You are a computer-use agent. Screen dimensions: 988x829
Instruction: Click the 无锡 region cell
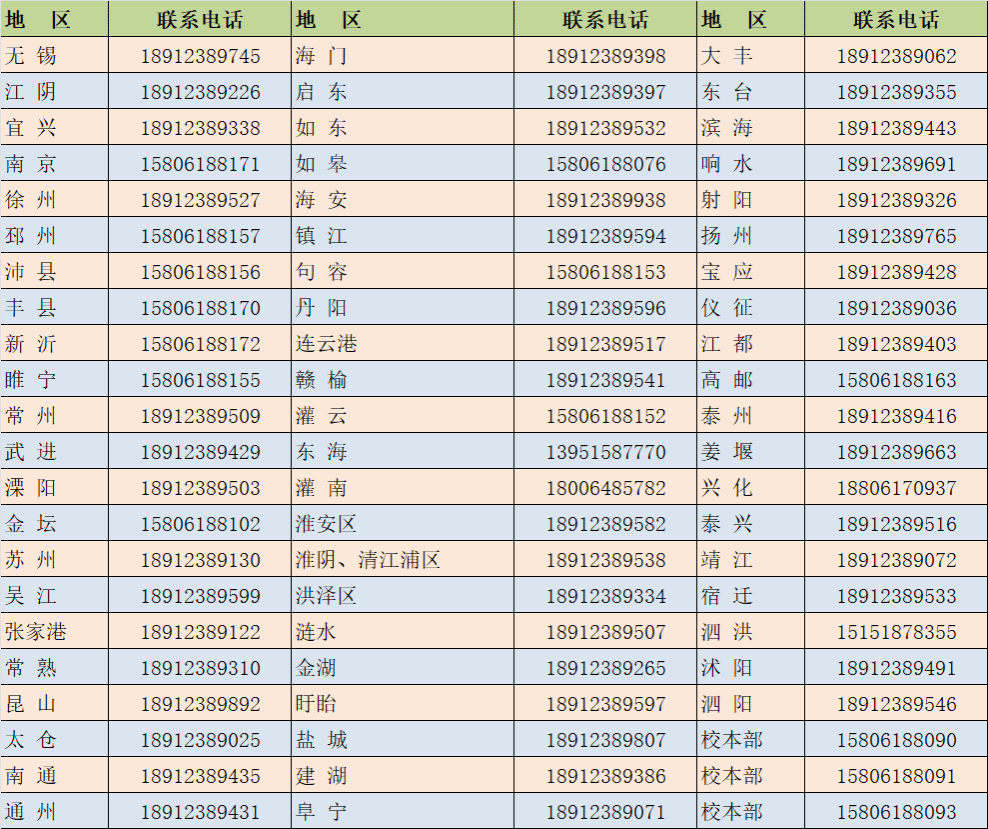[31, 56]
